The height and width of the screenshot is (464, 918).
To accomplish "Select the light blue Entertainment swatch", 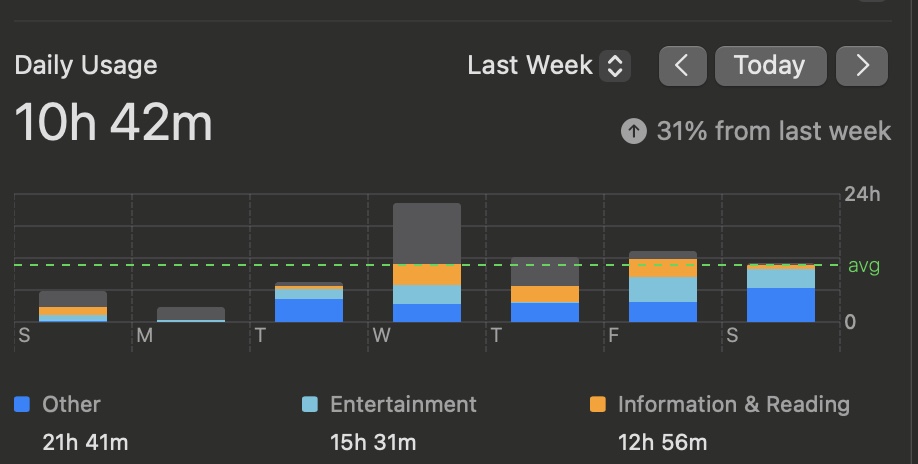I will coord(310,404).
